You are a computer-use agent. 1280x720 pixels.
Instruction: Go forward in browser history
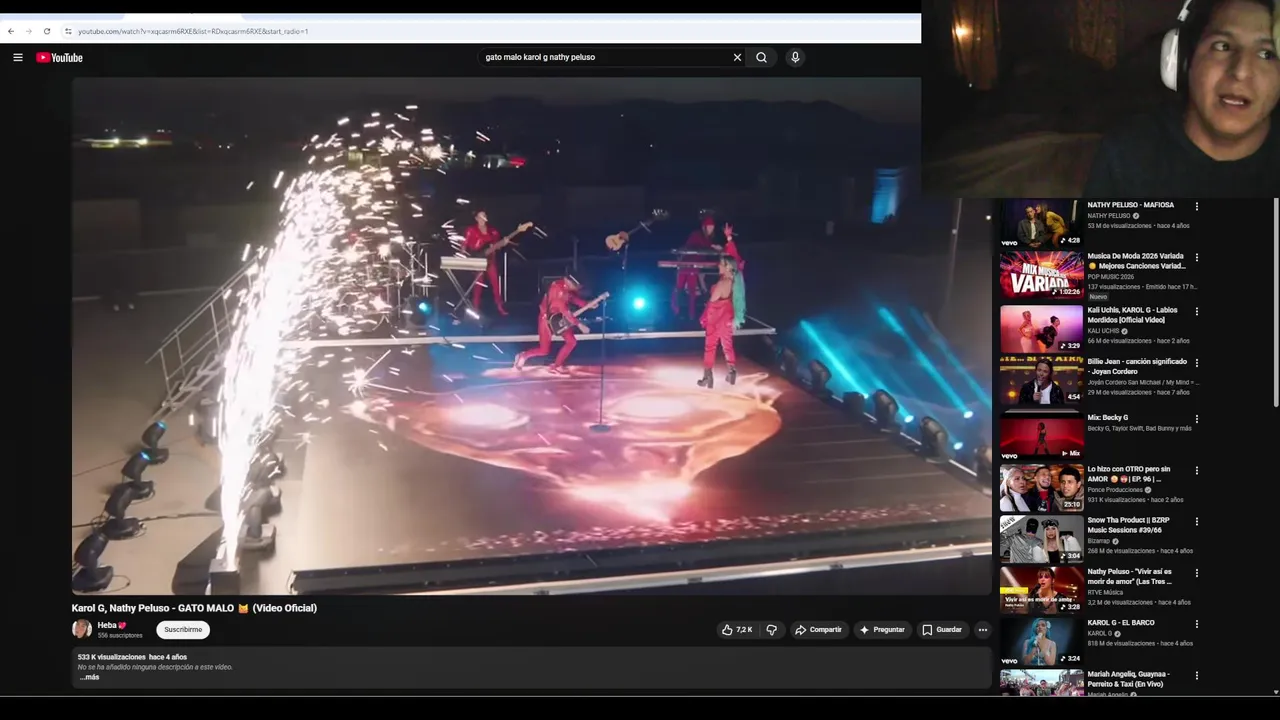coord(28,31)
